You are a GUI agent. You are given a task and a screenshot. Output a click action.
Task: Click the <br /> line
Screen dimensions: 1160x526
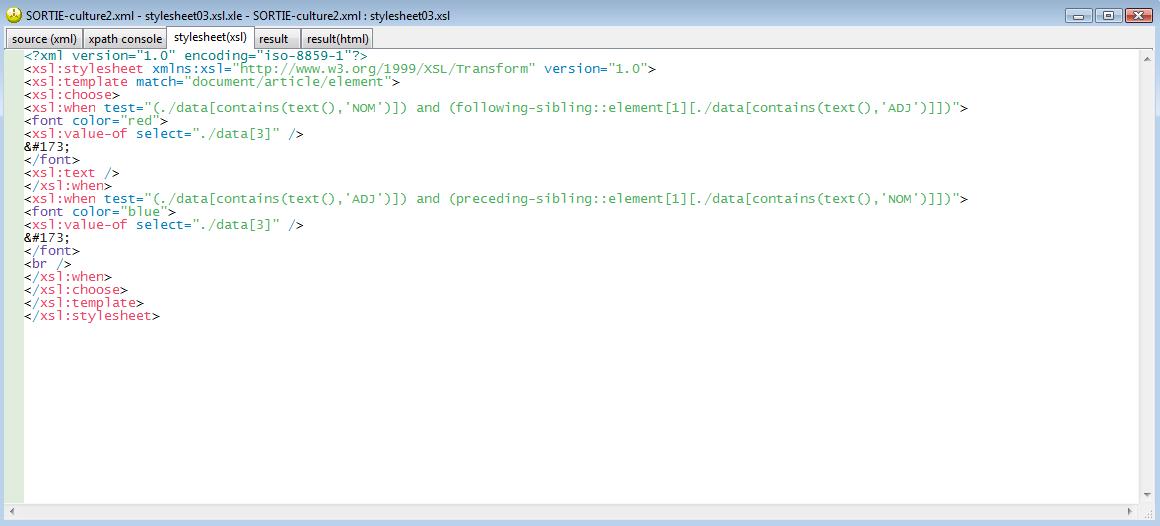click(47, 264)
